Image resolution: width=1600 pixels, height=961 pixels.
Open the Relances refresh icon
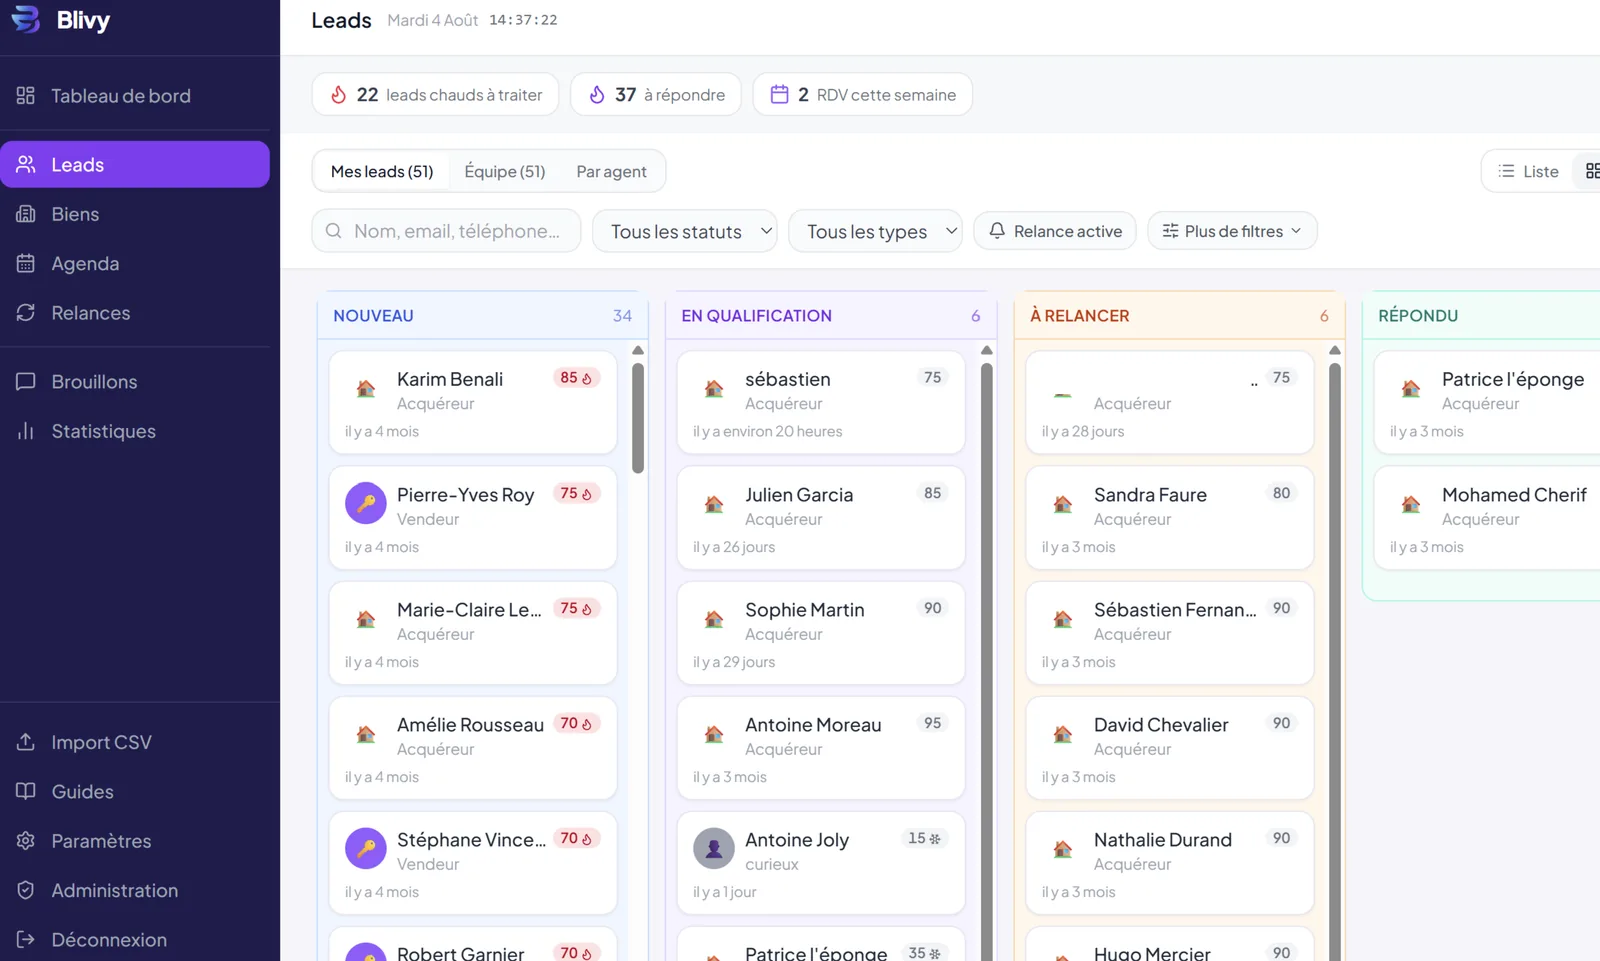click(26, 312)
